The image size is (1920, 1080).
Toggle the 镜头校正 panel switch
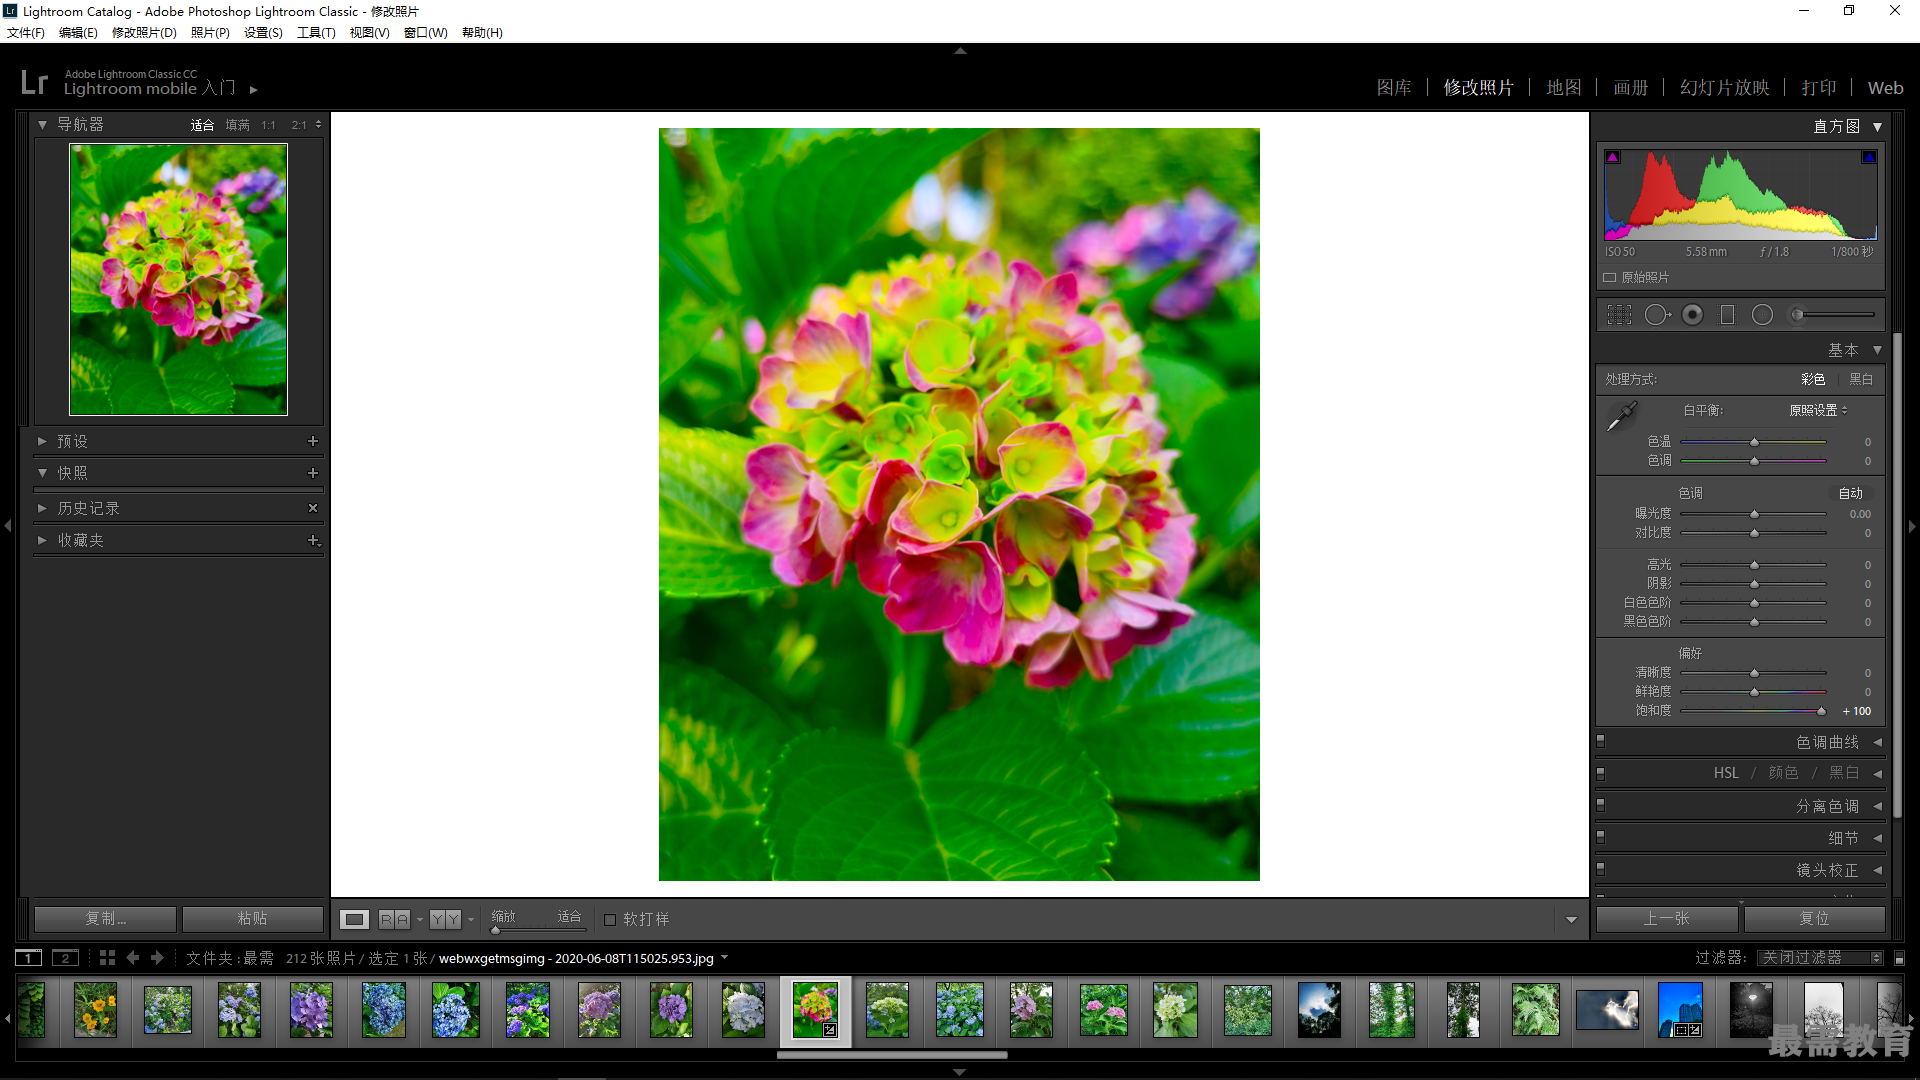[1600, 869]
